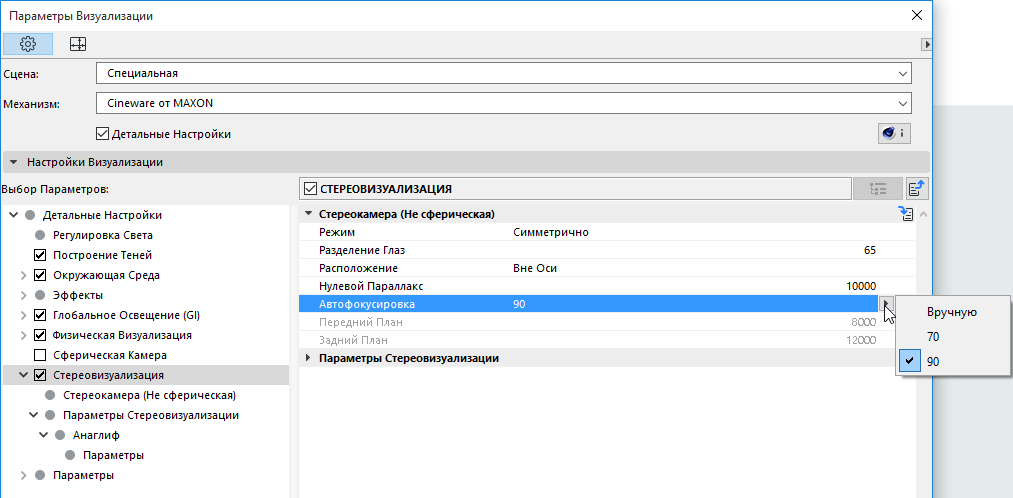Viewport: 1013px width, 498px height.
Task: Click the list view toggle button
Action: click(x=877, y=189)
